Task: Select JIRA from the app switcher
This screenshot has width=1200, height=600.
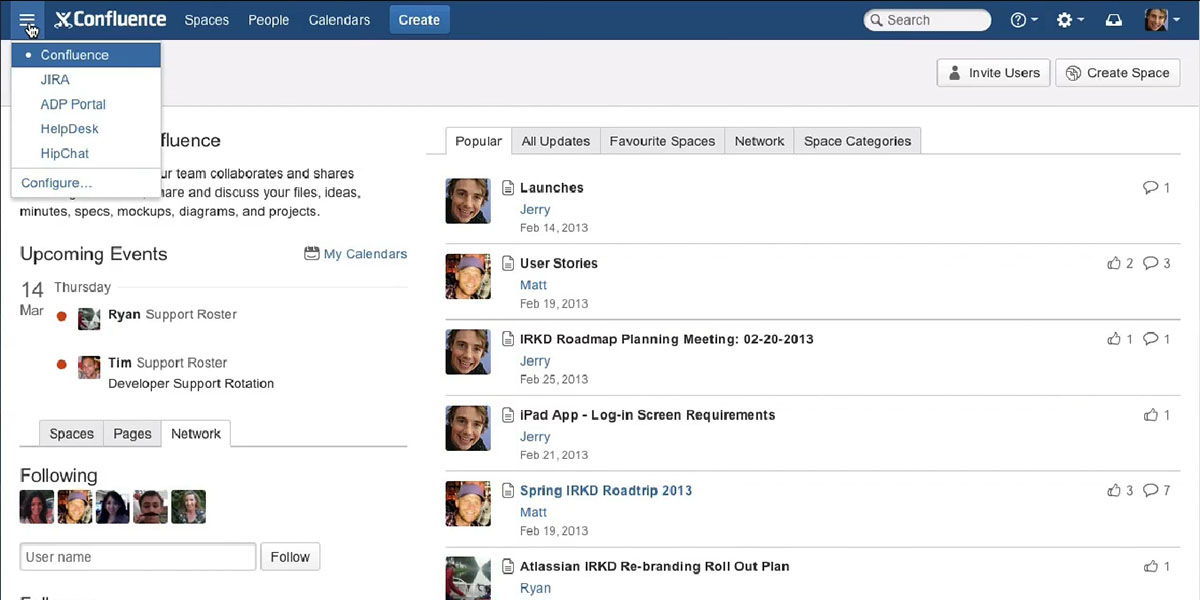Action: [55, 80]
